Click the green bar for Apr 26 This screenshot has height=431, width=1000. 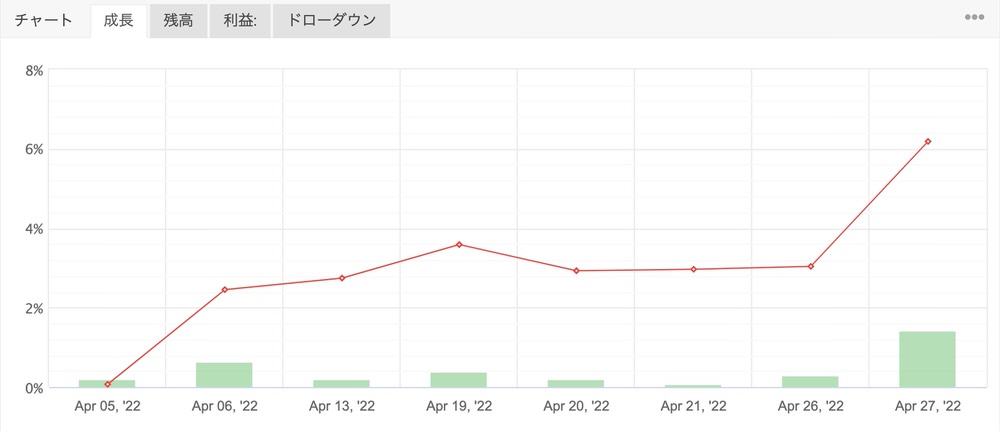(810, 382)
